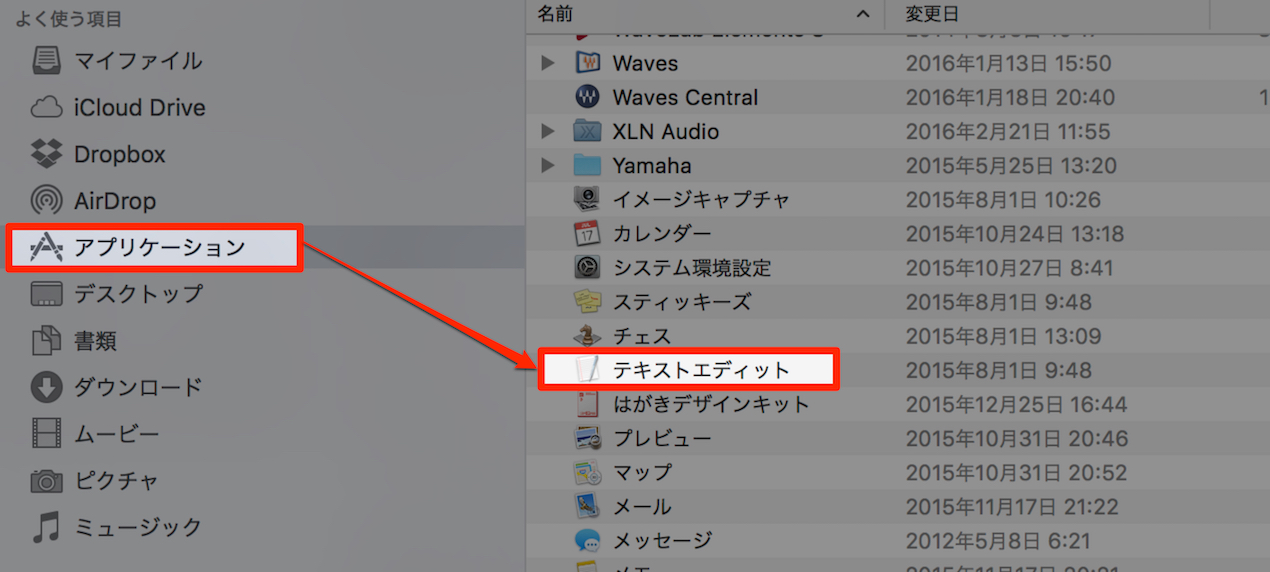Expand the XLN Audio disclosure triangle
1270x572 pixels.
coord(547,131)
